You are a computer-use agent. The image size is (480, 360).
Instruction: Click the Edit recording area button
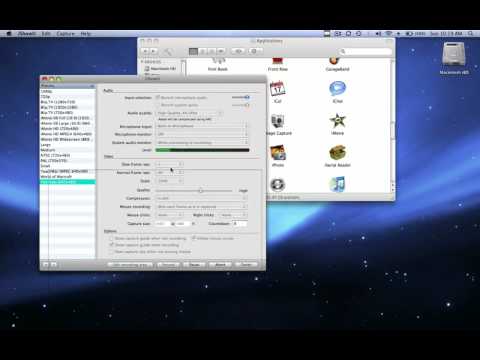(130, 265)
